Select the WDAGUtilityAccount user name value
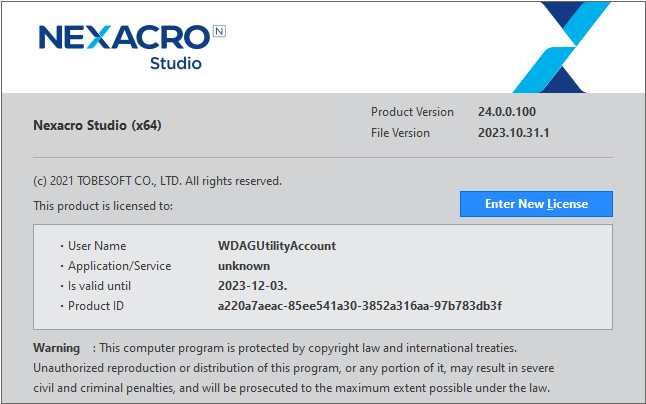This screenshot has width=646, height=404. 276,246
